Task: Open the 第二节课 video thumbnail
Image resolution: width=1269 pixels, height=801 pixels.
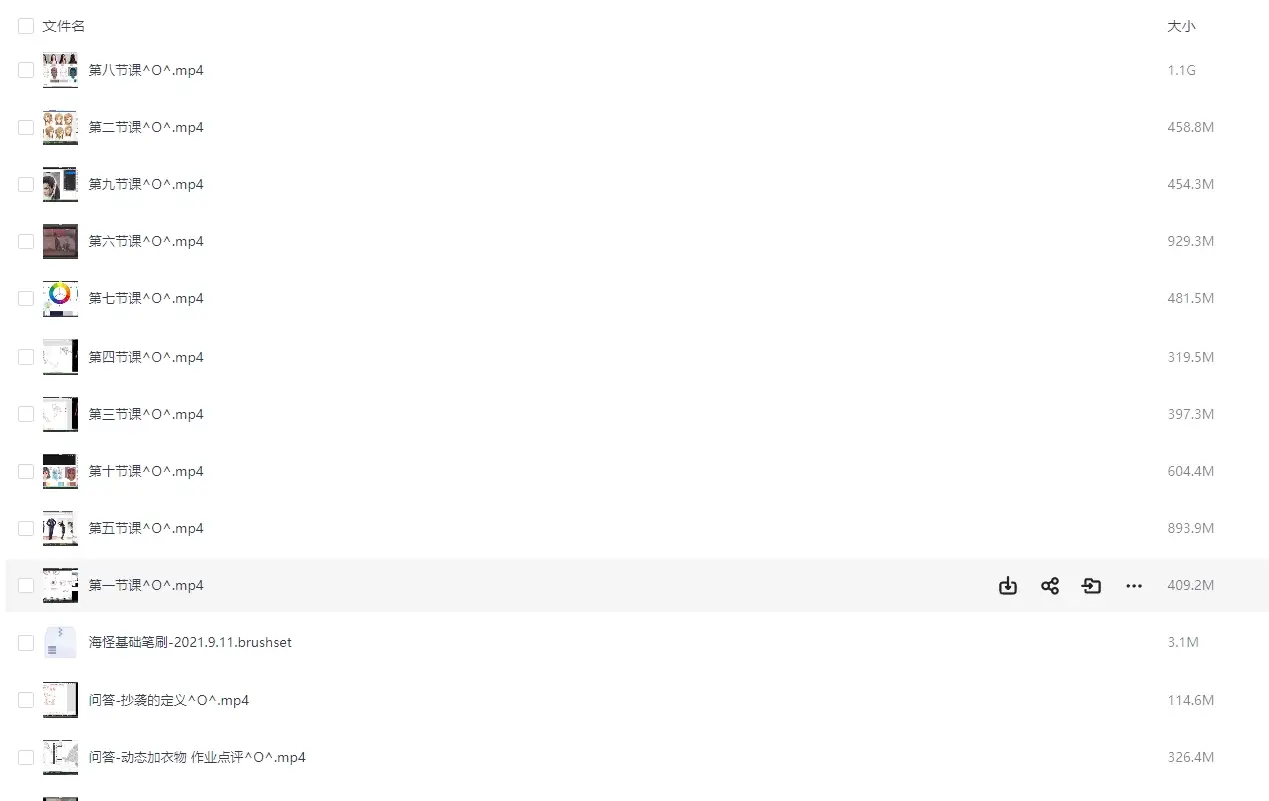Action: point(60,127)
